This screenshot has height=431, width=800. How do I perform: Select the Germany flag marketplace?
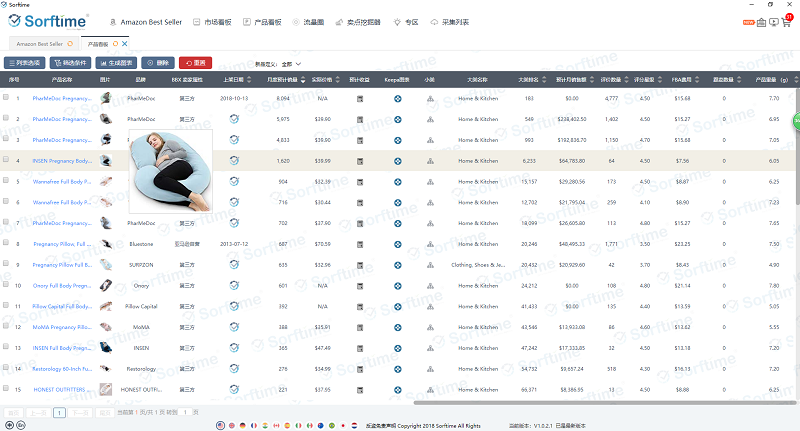point(243,425)
